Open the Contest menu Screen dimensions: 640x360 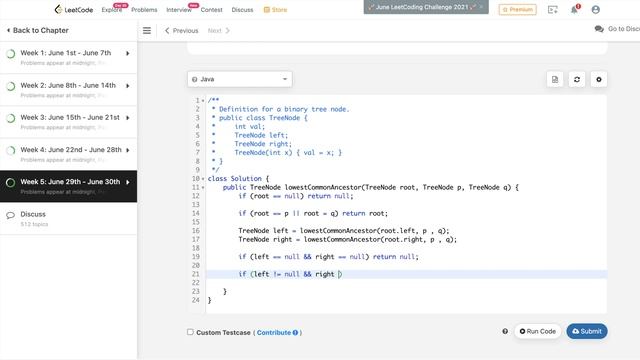click(211, 10)
